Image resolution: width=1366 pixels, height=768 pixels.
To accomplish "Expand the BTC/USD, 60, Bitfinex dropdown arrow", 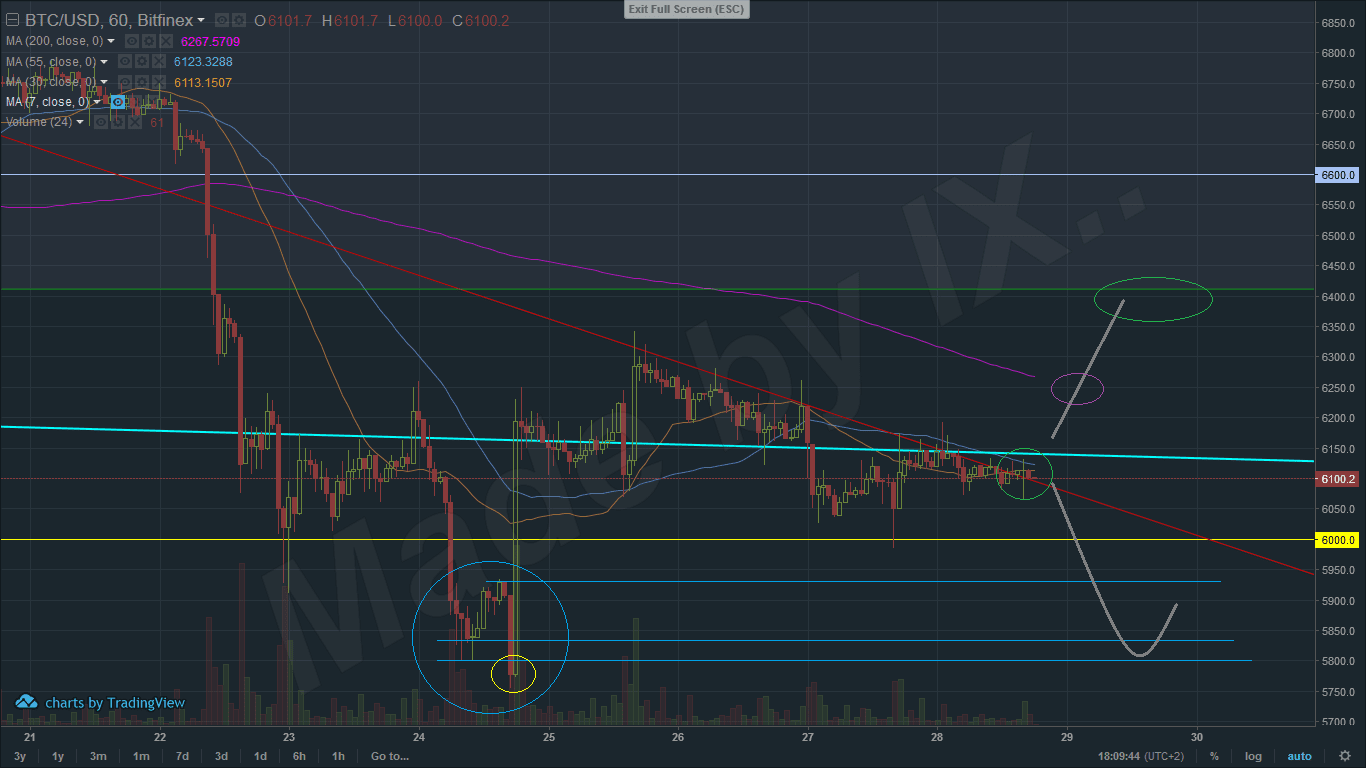I will tap(201, 20).
